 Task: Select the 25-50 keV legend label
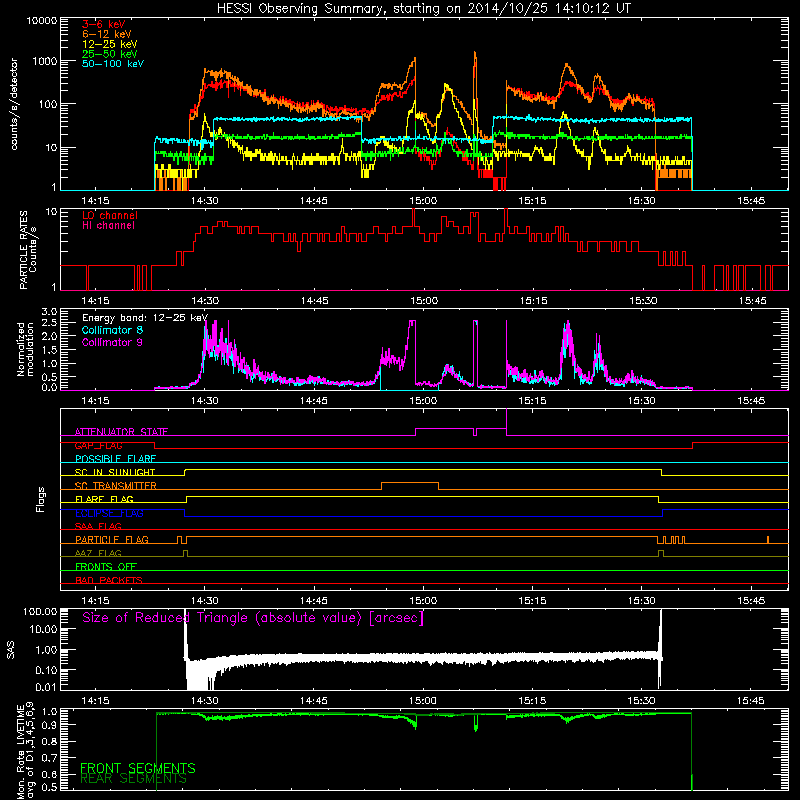(x=110, y=54)
